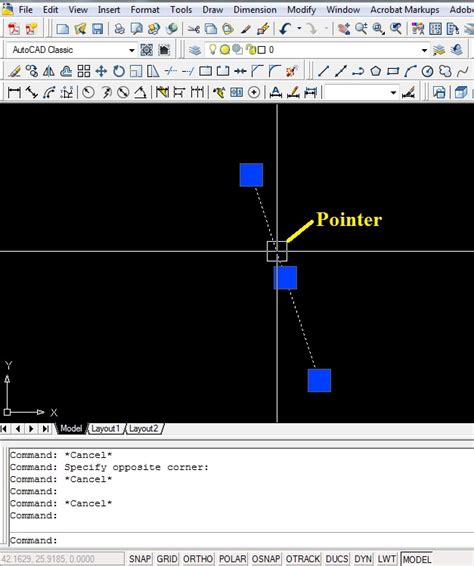Select the Model tab
Viewport: 474px width, 566px height.
pyautogui.click(x=71, y=429)
